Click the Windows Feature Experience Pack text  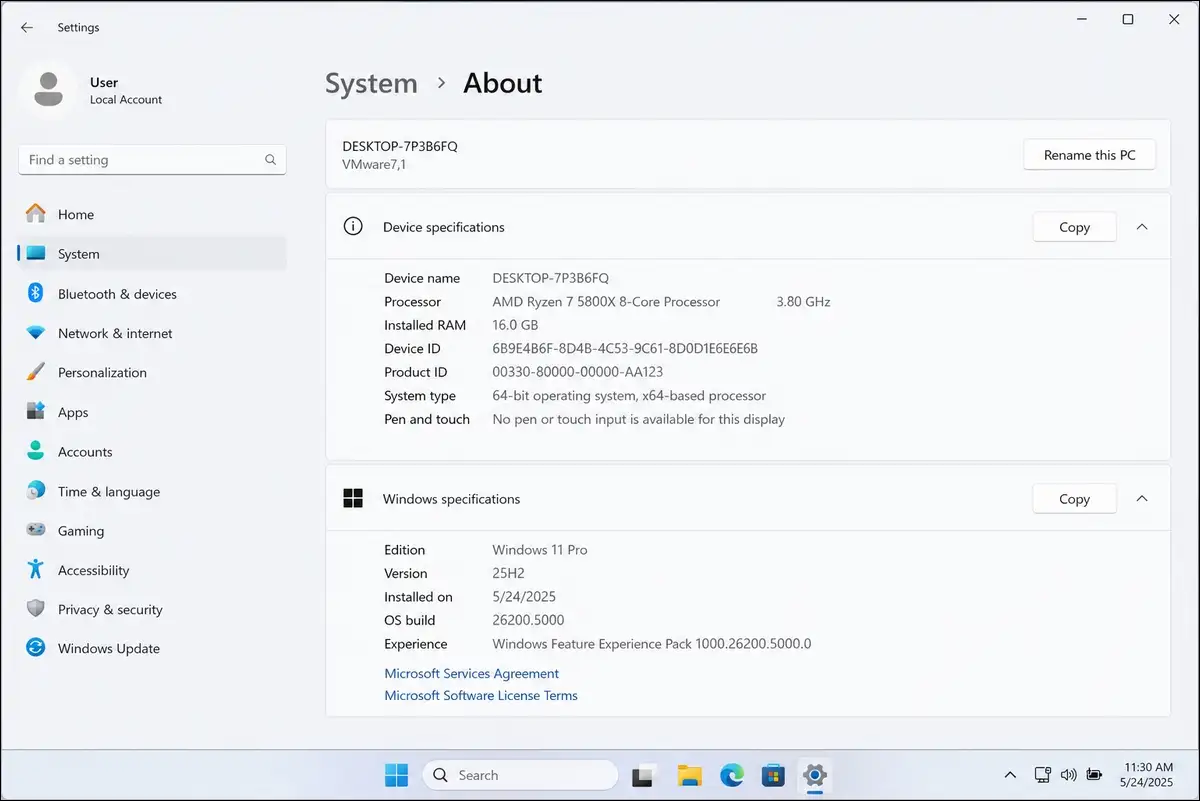point(652,644)
